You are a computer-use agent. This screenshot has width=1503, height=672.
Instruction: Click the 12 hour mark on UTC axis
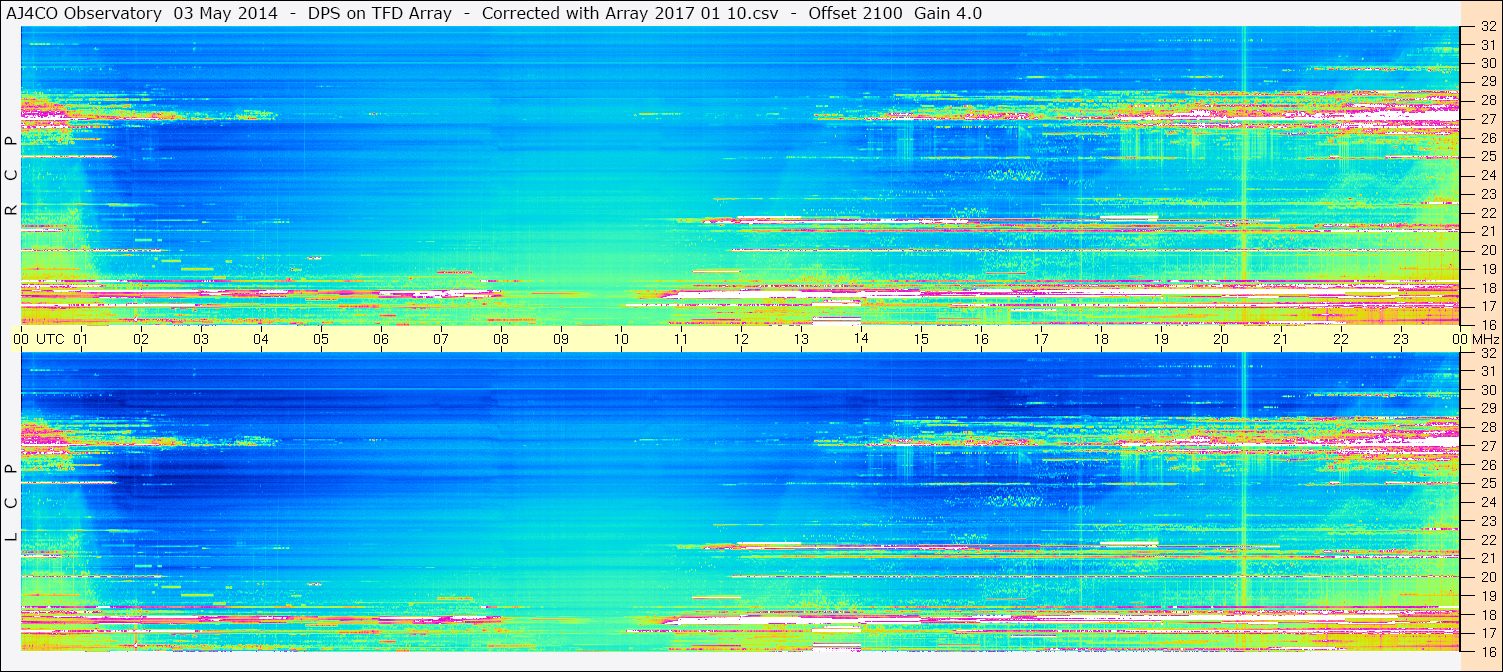[x=741, y=339]
